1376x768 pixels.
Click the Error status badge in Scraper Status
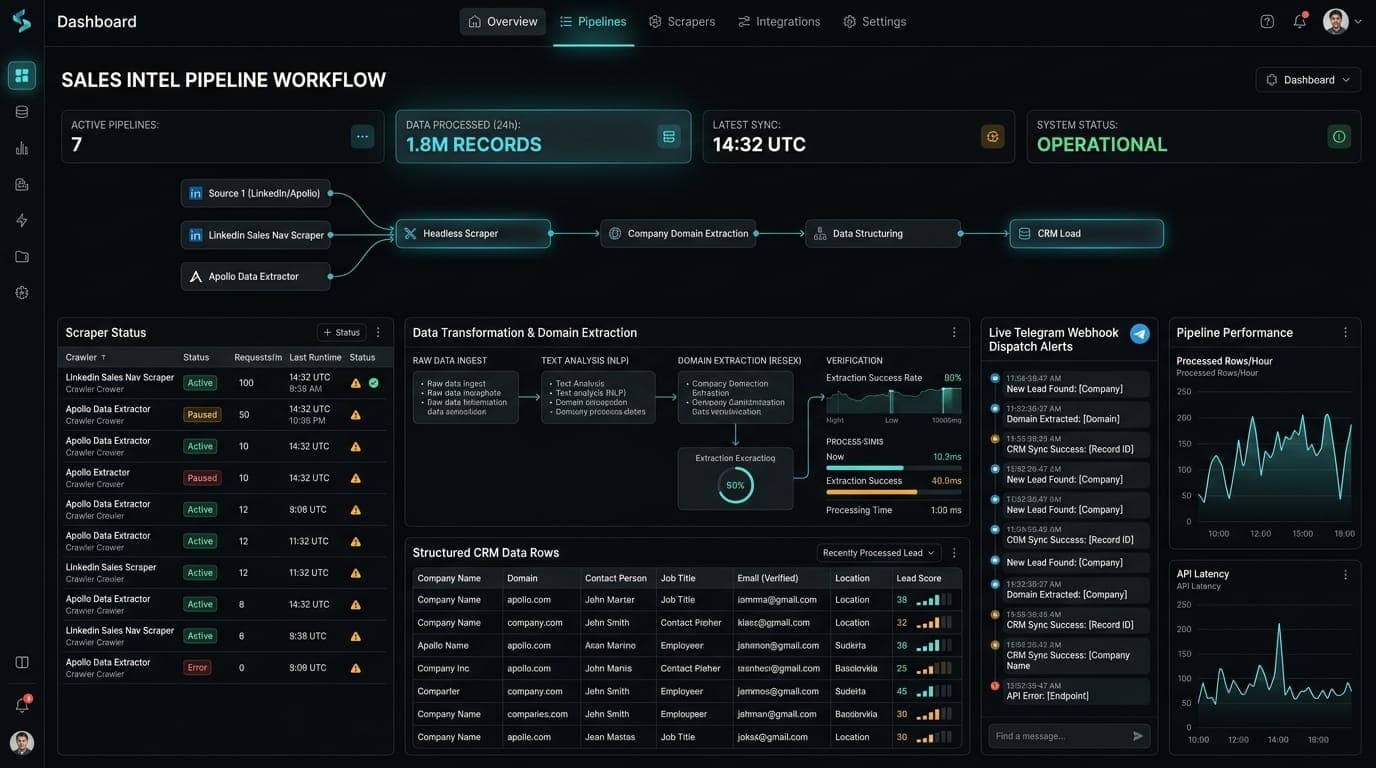tap(197, 668)
